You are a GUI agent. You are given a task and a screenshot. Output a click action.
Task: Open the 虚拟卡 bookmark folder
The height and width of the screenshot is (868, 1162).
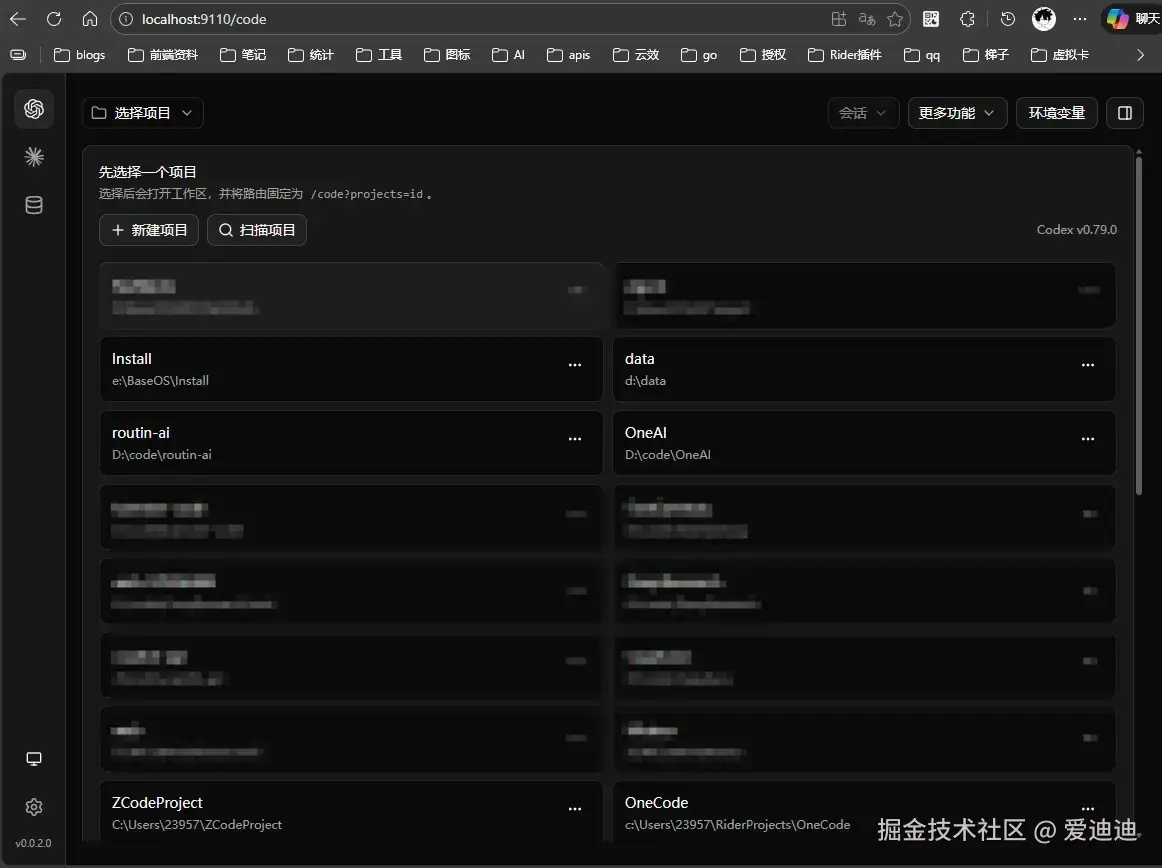pos(1060,55)
